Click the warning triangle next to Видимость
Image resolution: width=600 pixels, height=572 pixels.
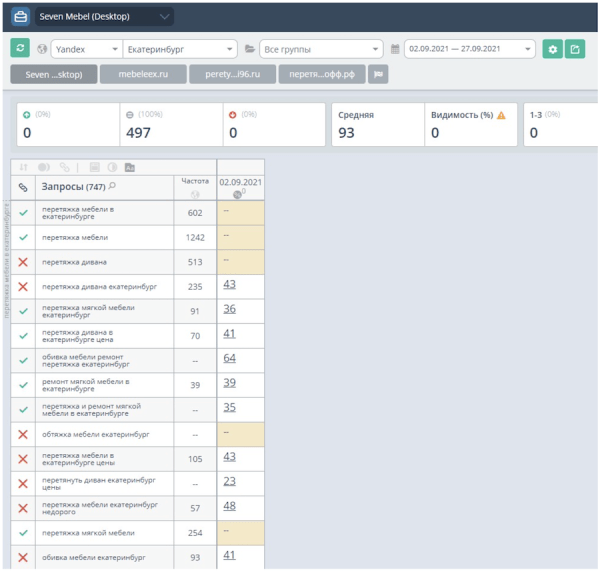501,115
